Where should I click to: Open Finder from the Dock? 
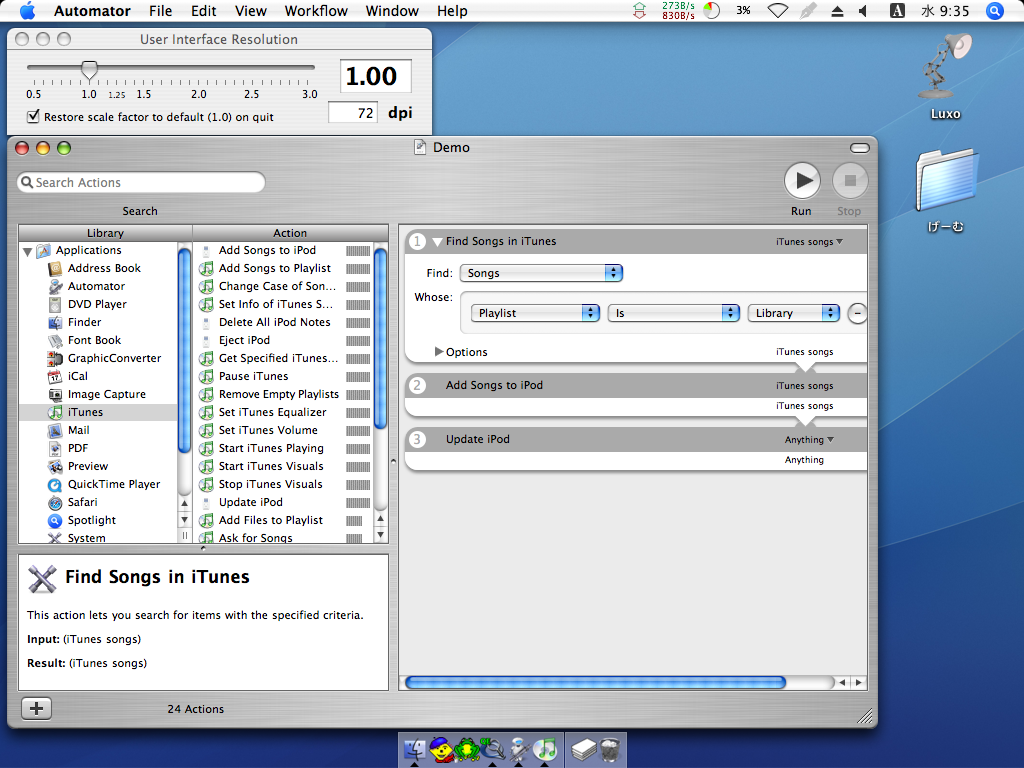(415, 749)
